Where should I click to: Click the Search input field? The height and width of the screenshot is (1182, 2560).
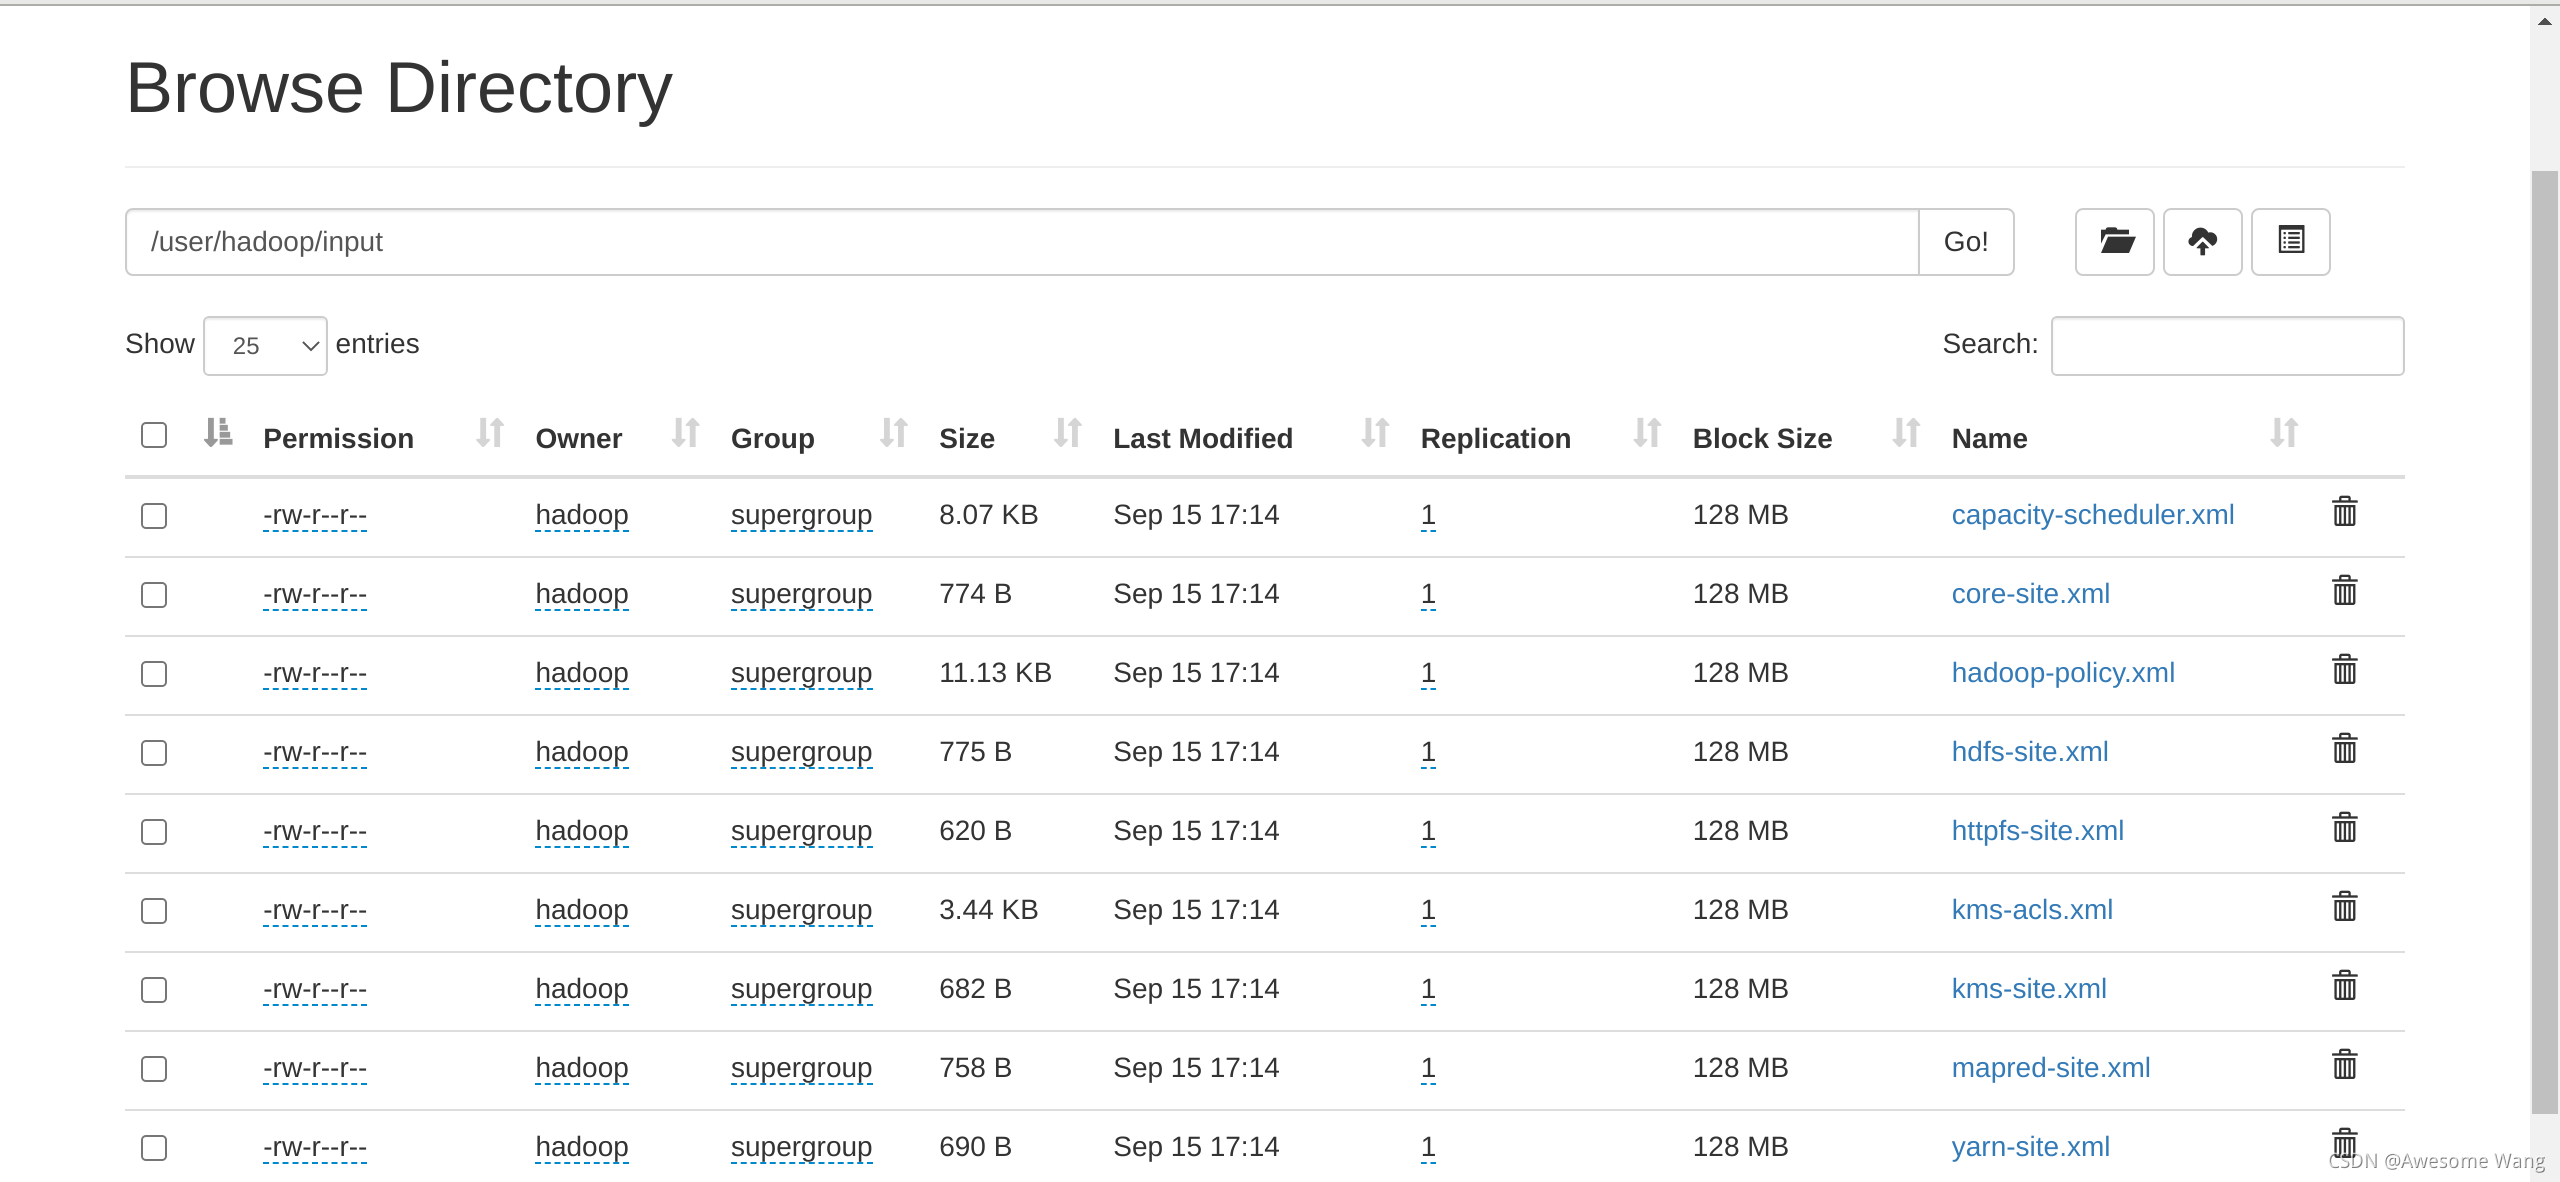pyautogui.click(x=2227, y=346)
